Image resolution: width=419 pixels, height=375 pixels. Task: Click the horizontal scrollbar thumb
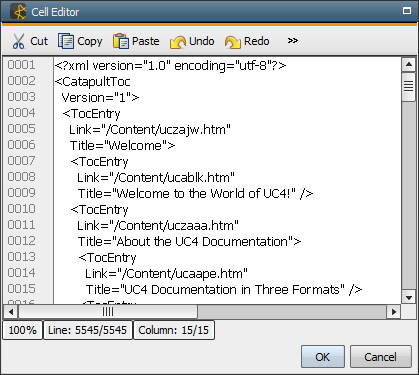pos(108,312)
